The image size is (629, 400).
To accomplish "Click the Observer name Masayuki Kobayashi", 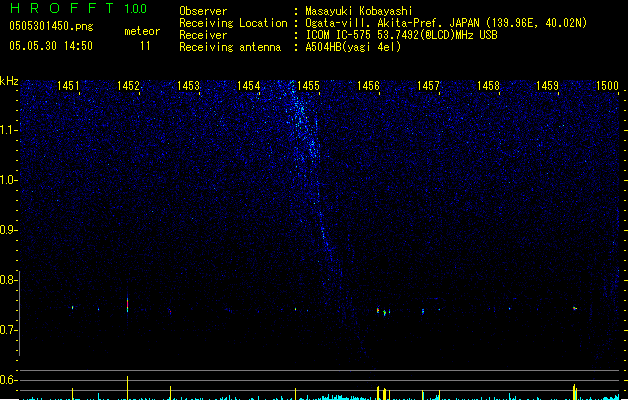I will click(359, 11).
